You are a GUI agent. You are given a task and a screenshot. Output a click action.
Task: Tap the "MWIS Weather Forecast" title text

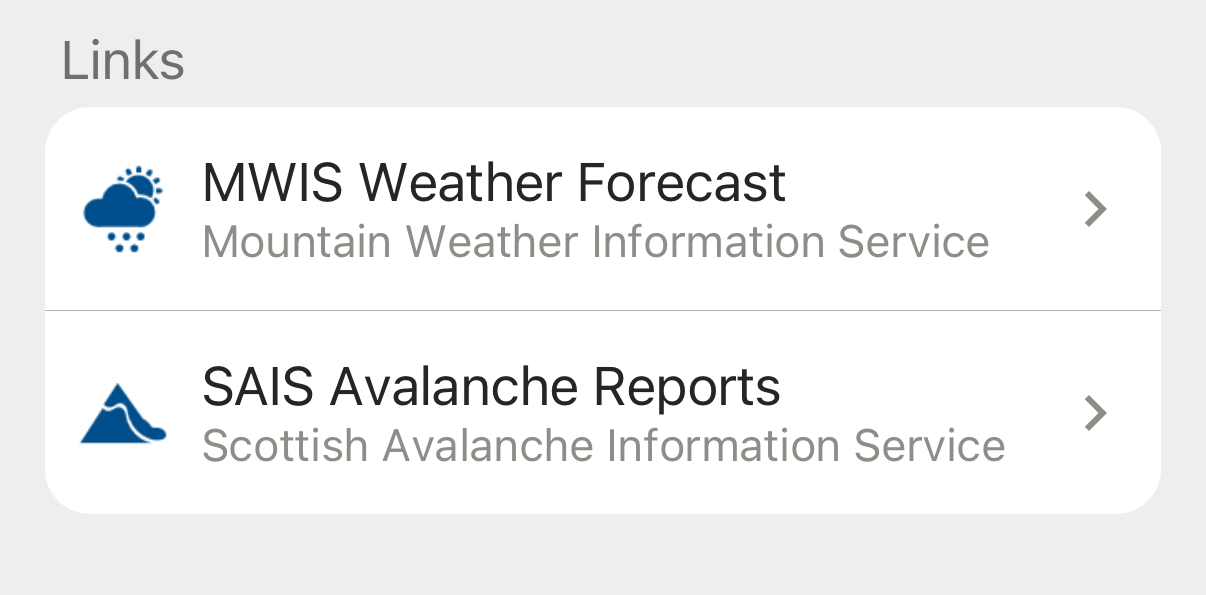click(494, 183)
